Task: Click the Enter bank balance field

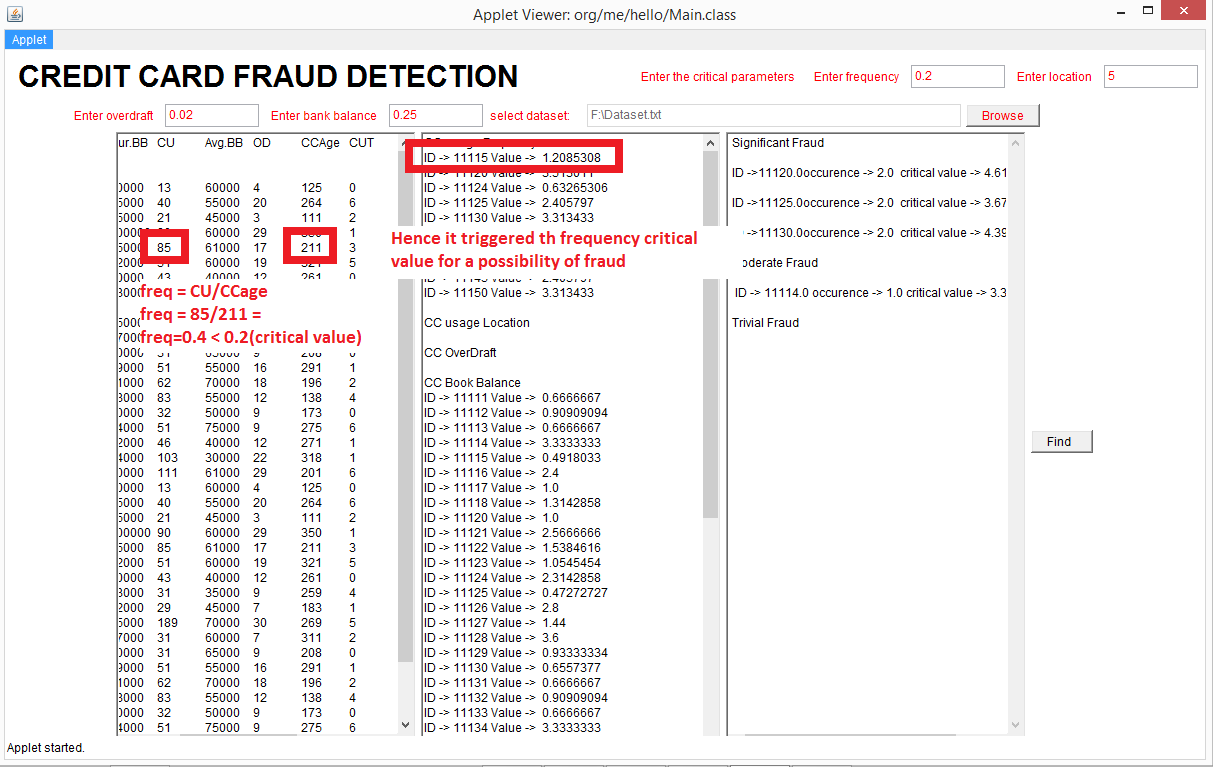Action: click(x=435, y=116)
